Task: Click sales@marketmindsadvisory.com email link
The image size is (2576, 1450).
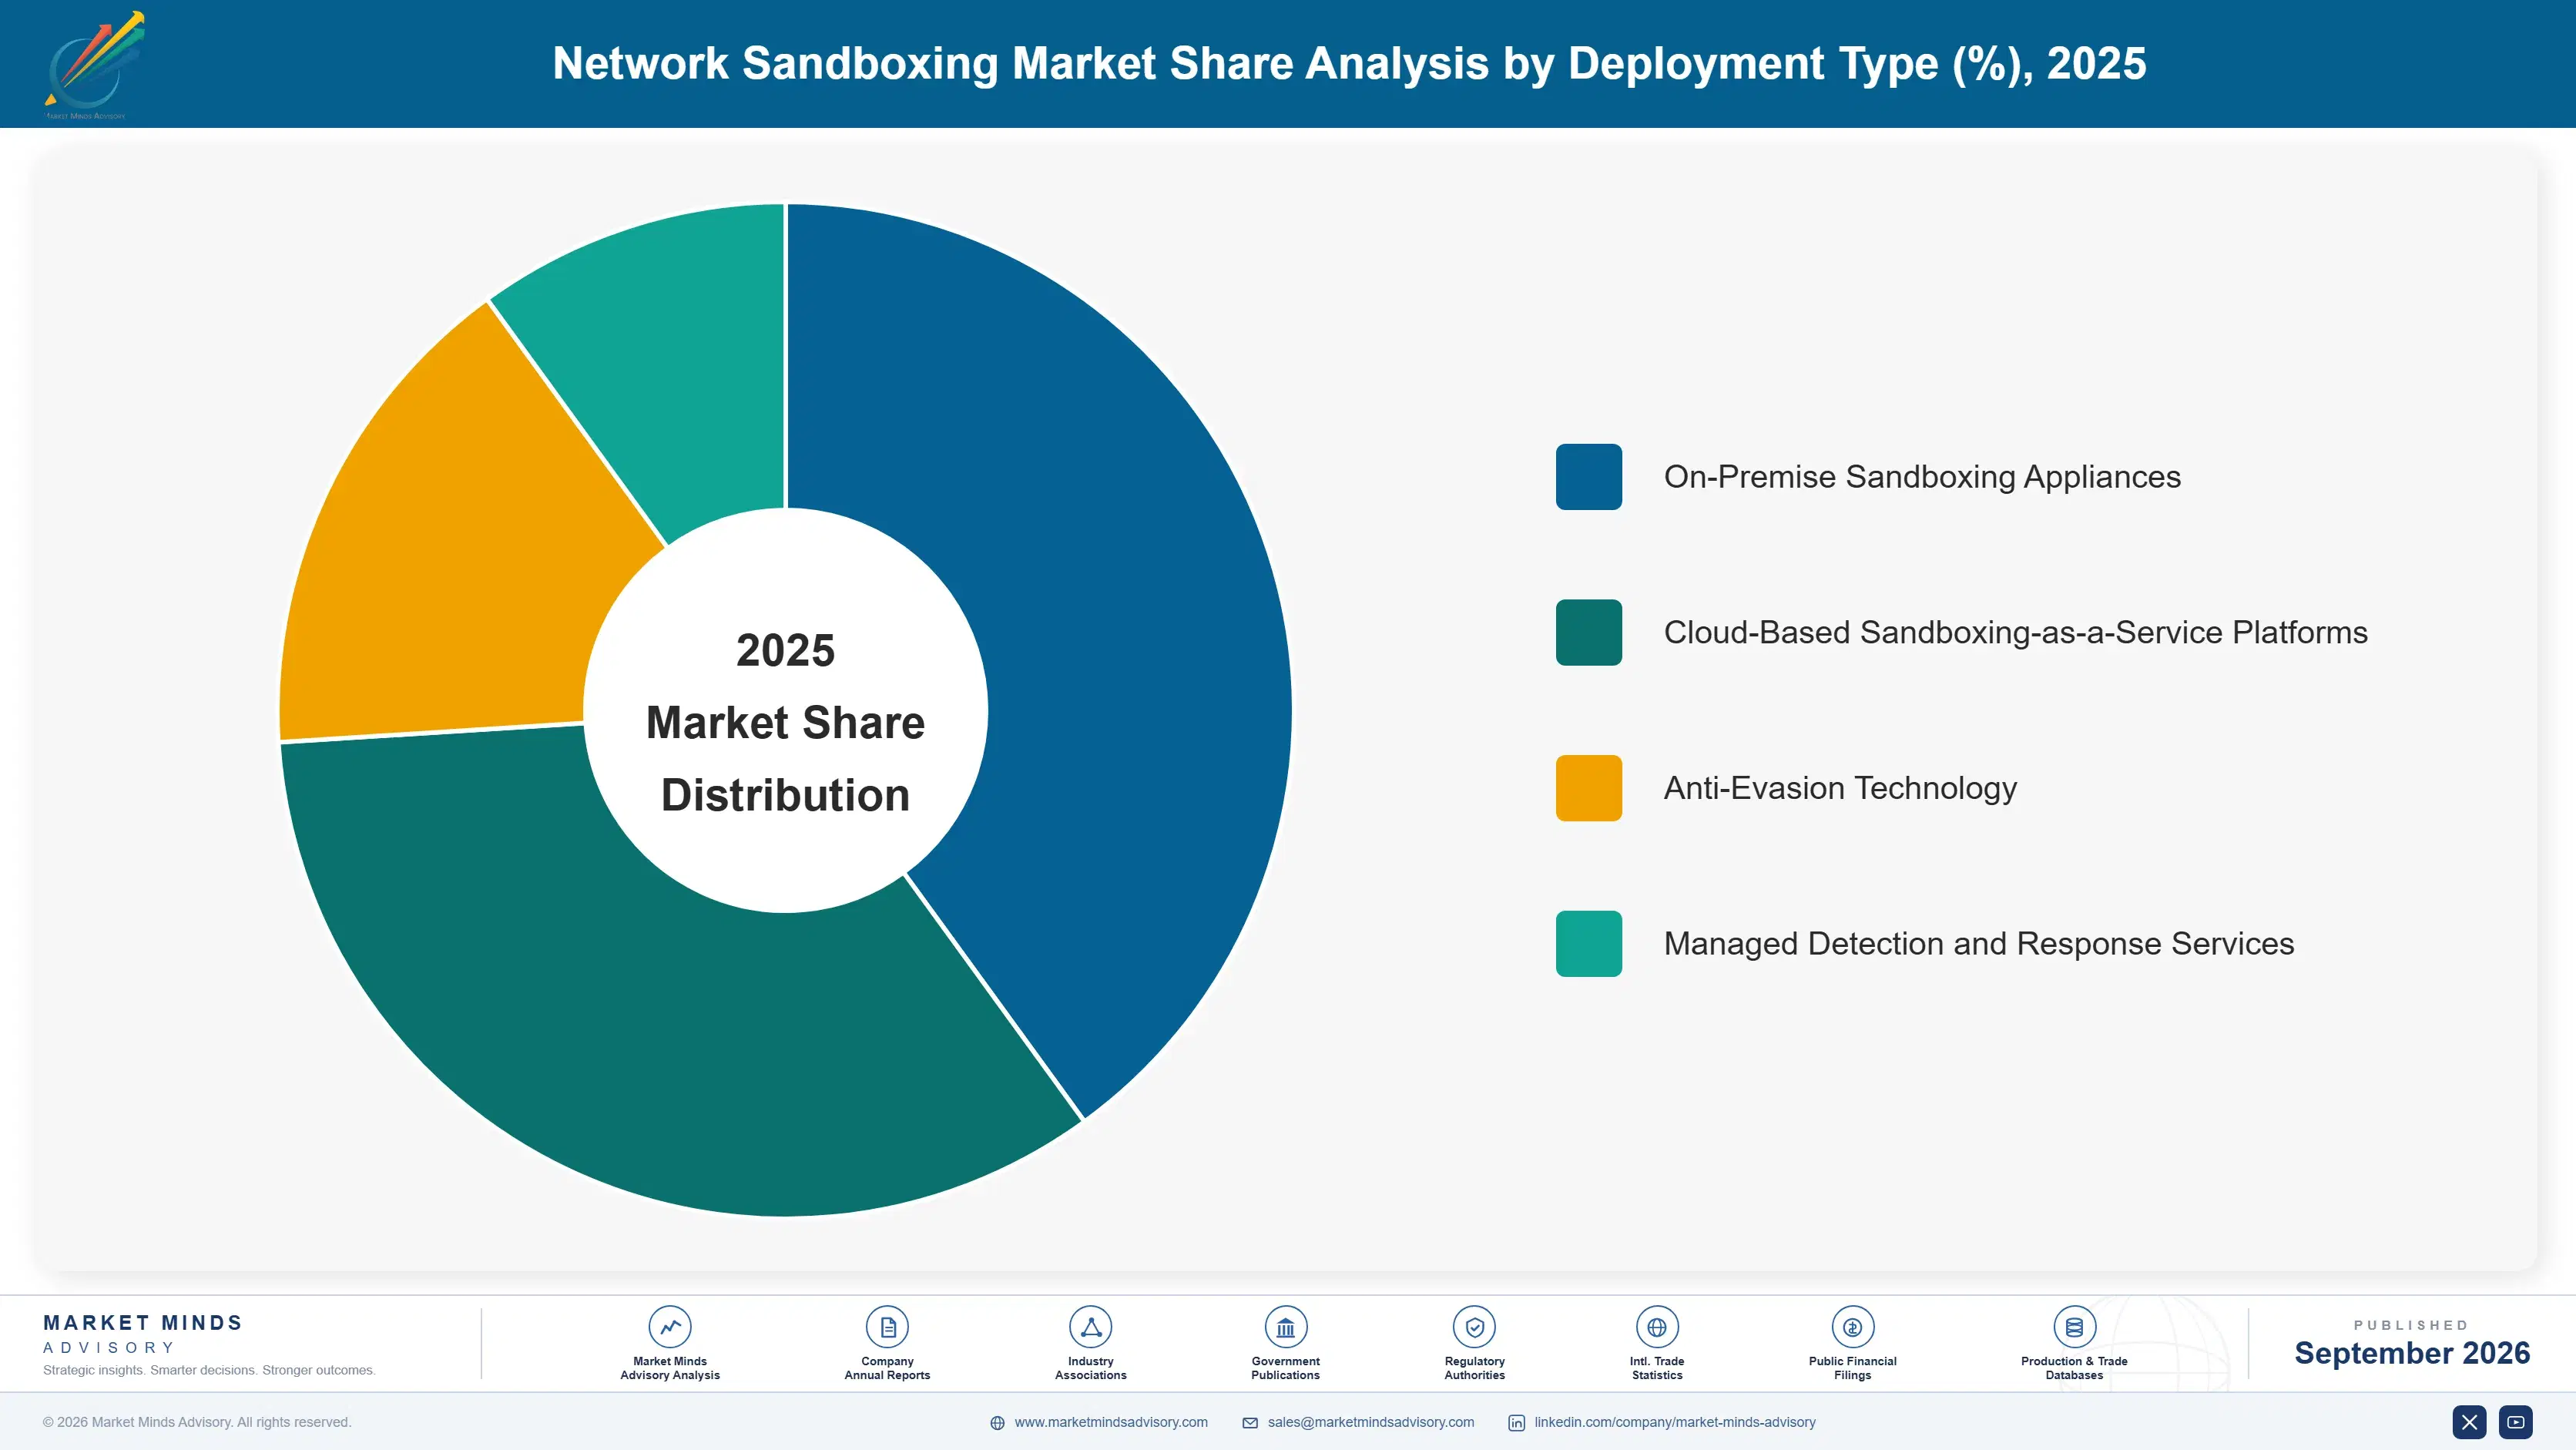Action: coord(1371,1422)
